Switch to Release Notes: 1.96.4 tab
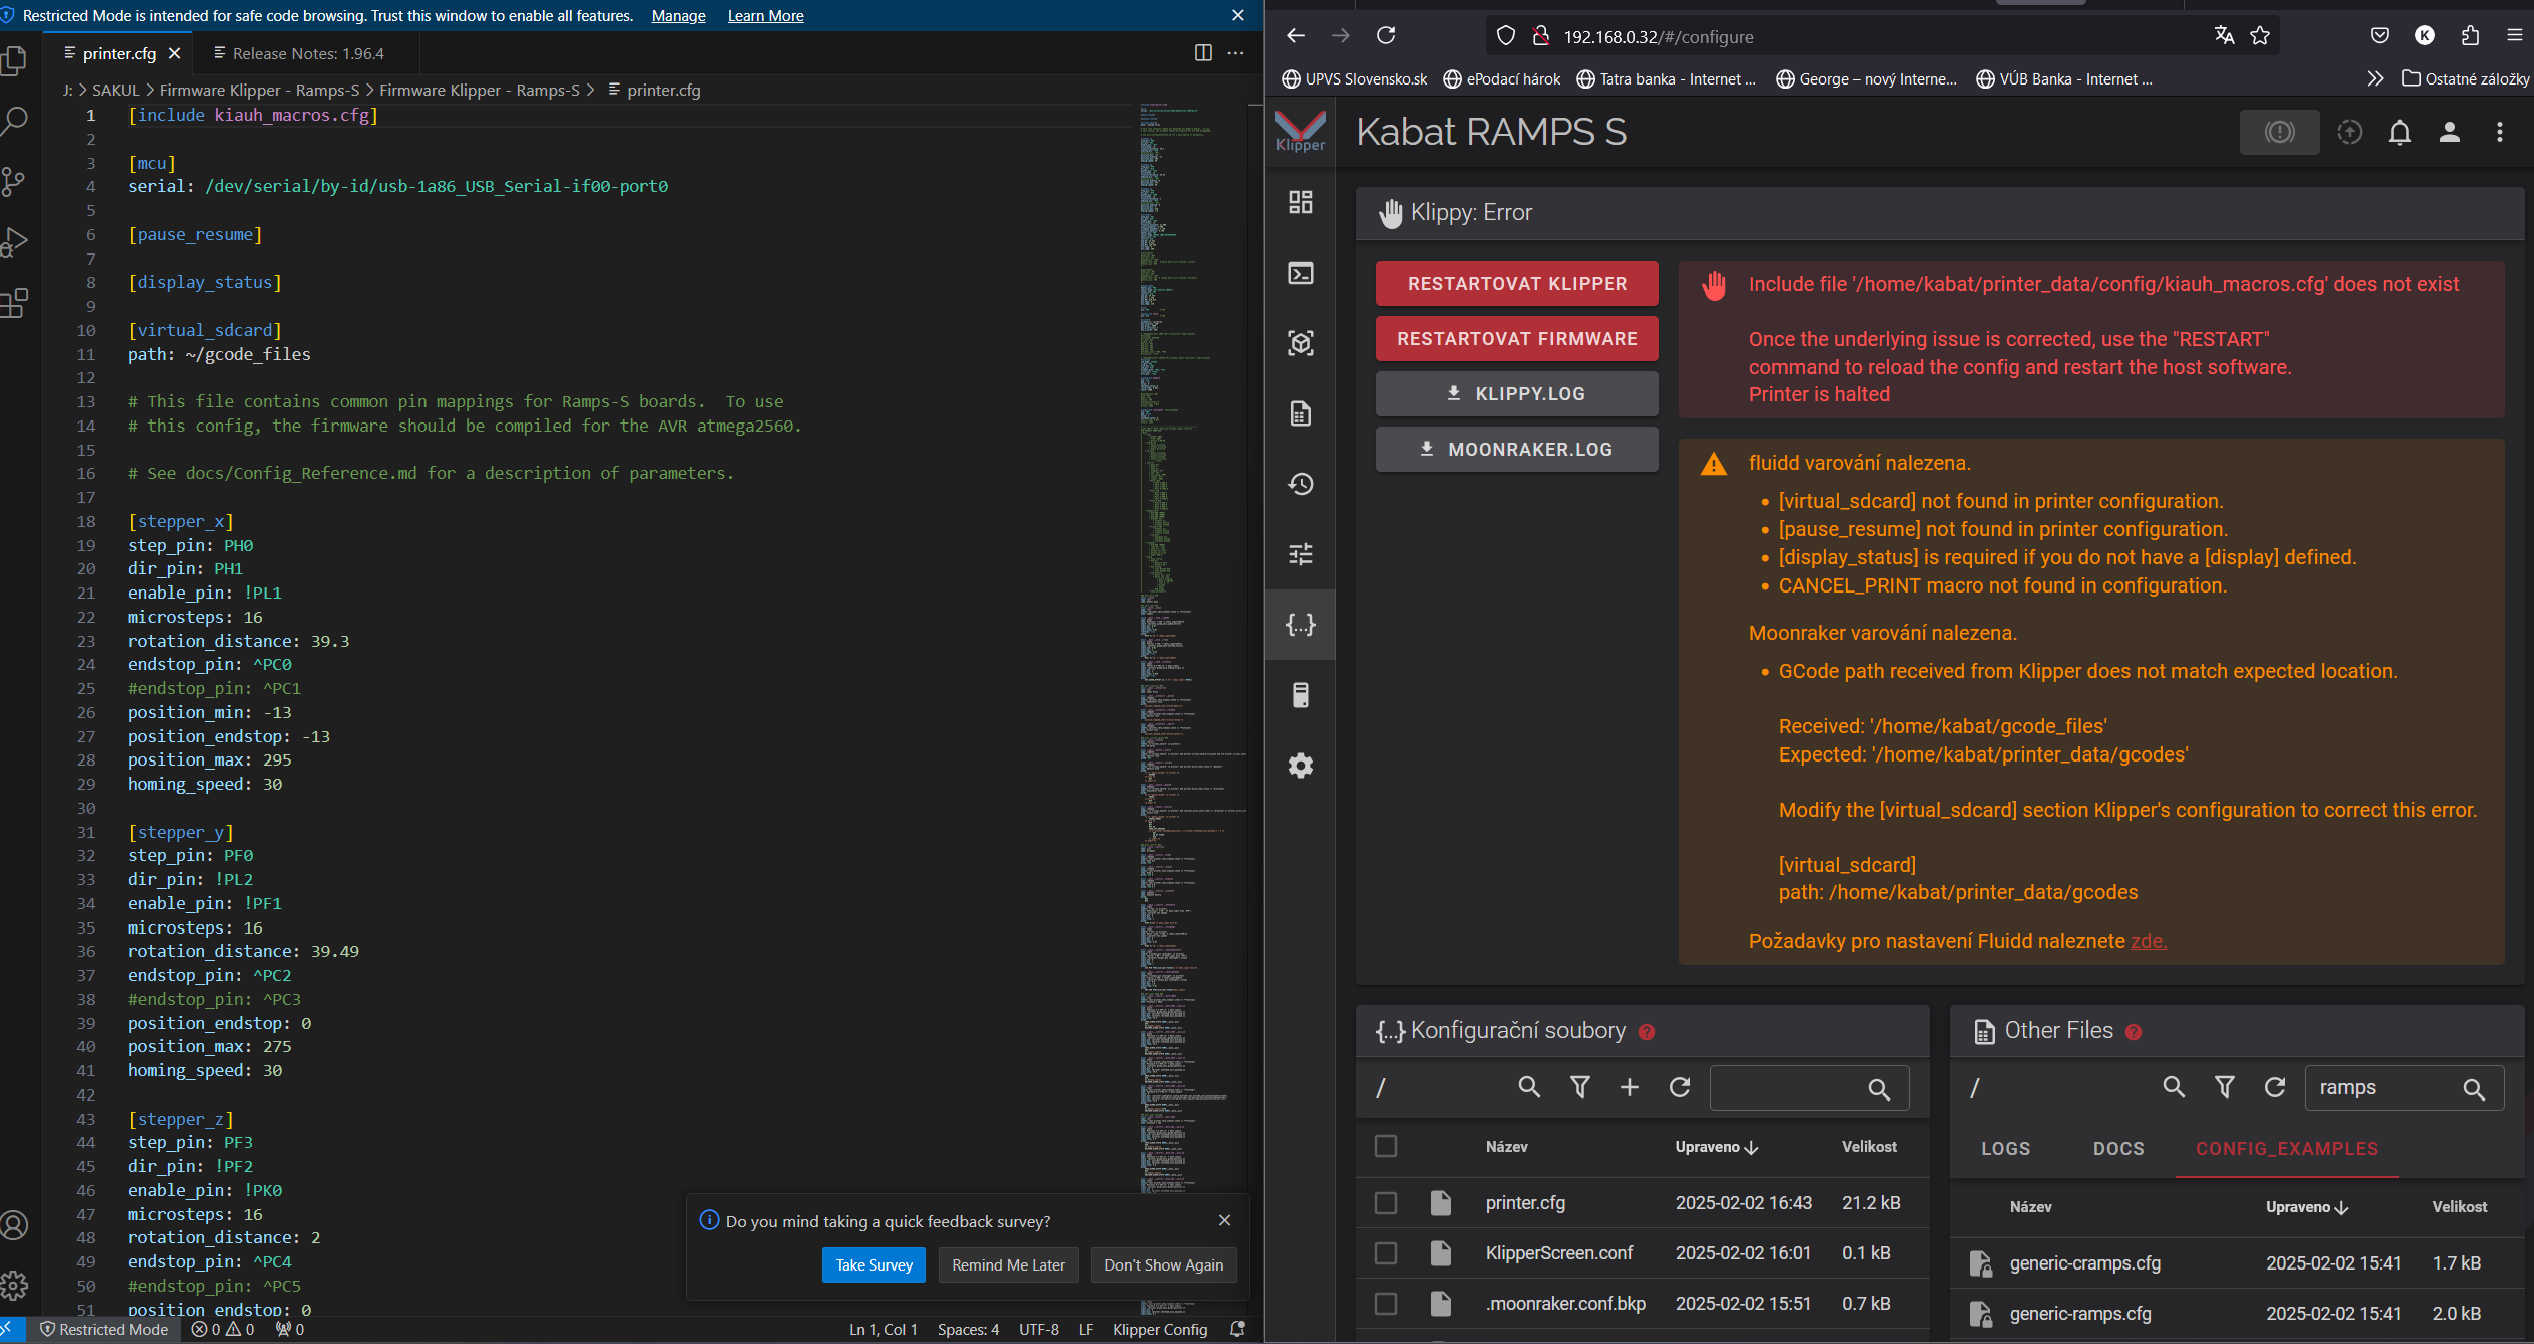This screenshot has height=1344, width=2534. tap(308, 53)
